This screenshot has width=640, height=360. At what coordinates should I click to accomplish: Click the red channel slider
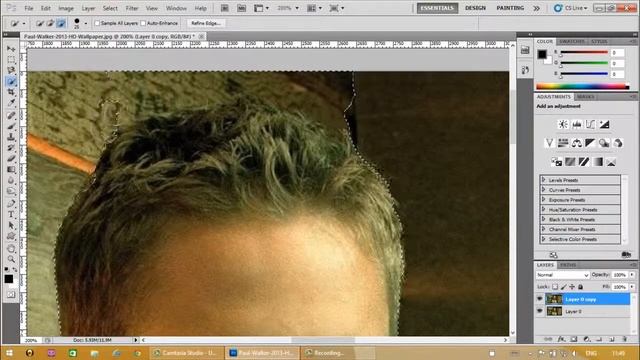(x=584, y=53)
